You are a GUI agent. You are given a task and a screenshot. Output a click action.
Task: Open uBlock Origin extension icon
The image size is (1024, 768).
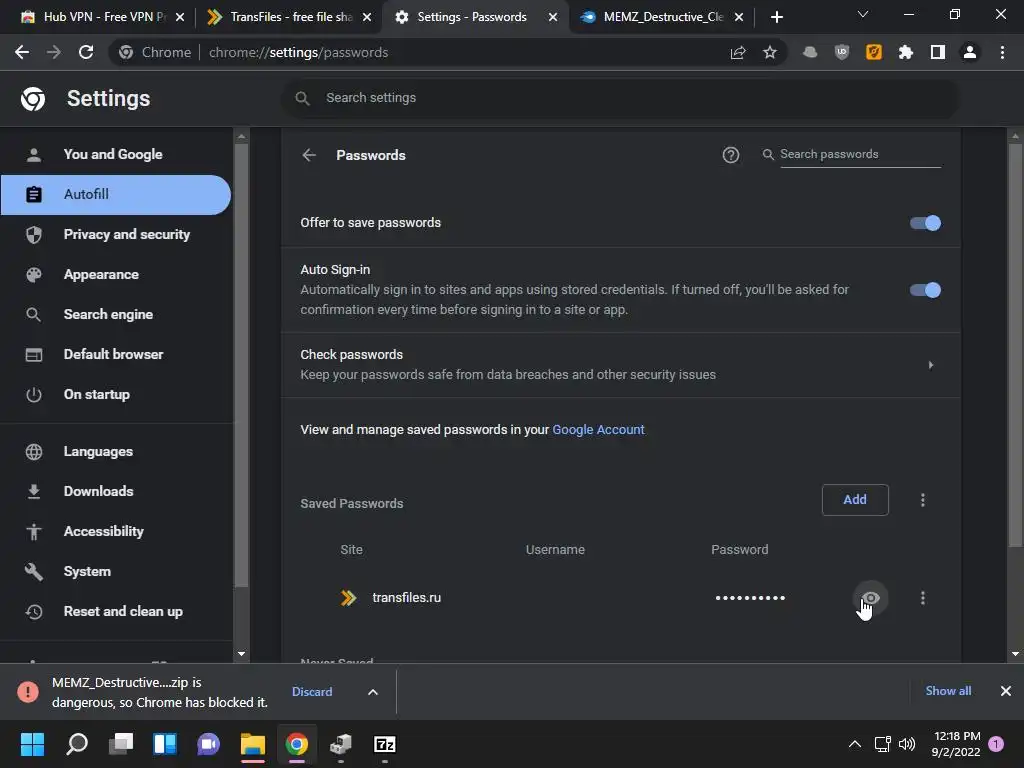click(x=842, y=52)
